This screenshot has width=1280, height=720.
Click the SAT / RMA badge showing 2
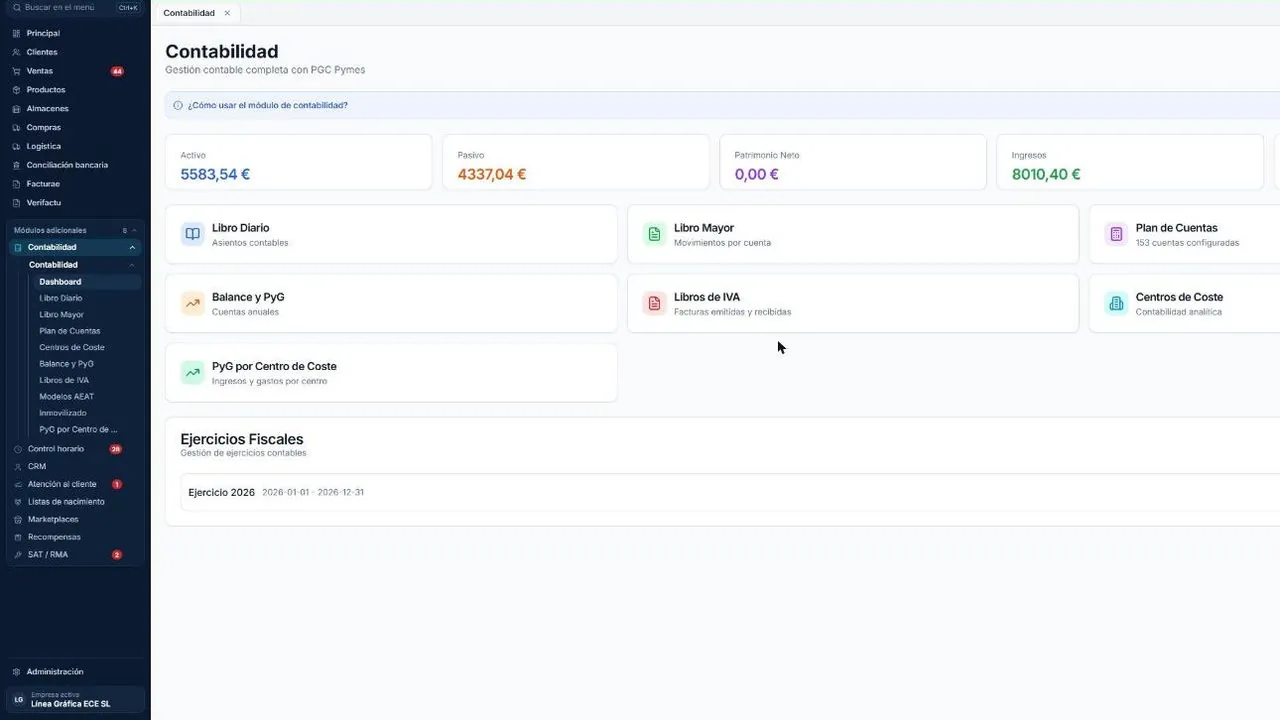coord(117,554)
